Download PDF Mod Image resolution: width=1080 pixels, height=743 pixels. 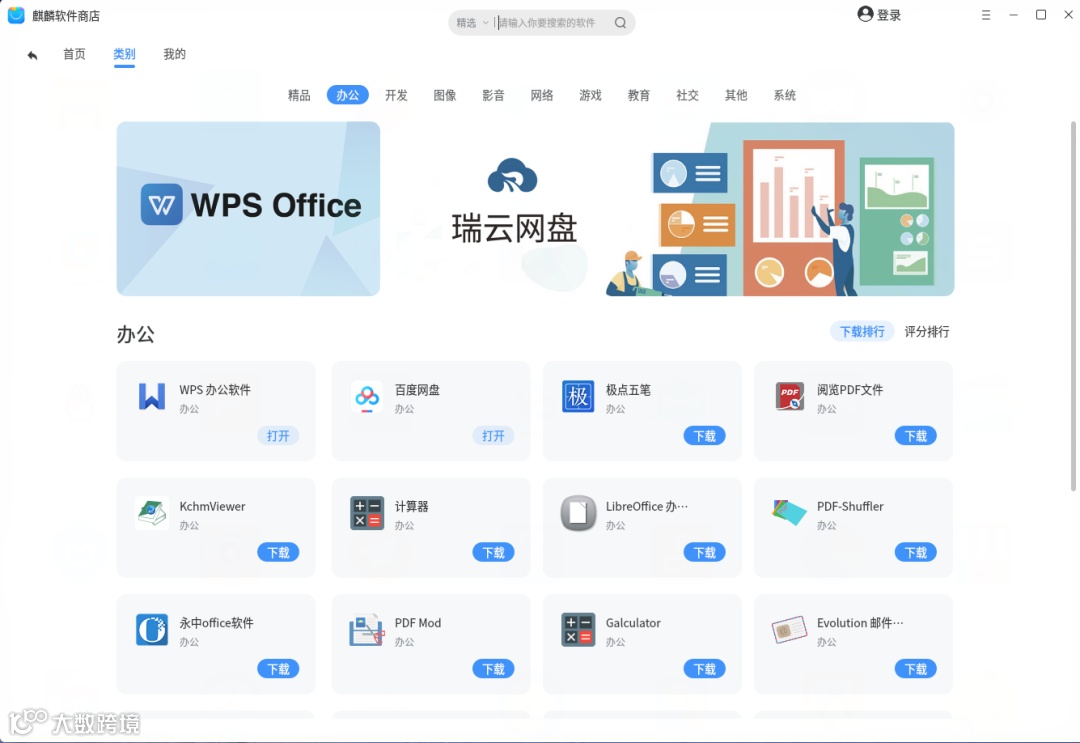(x=493, y=669)
